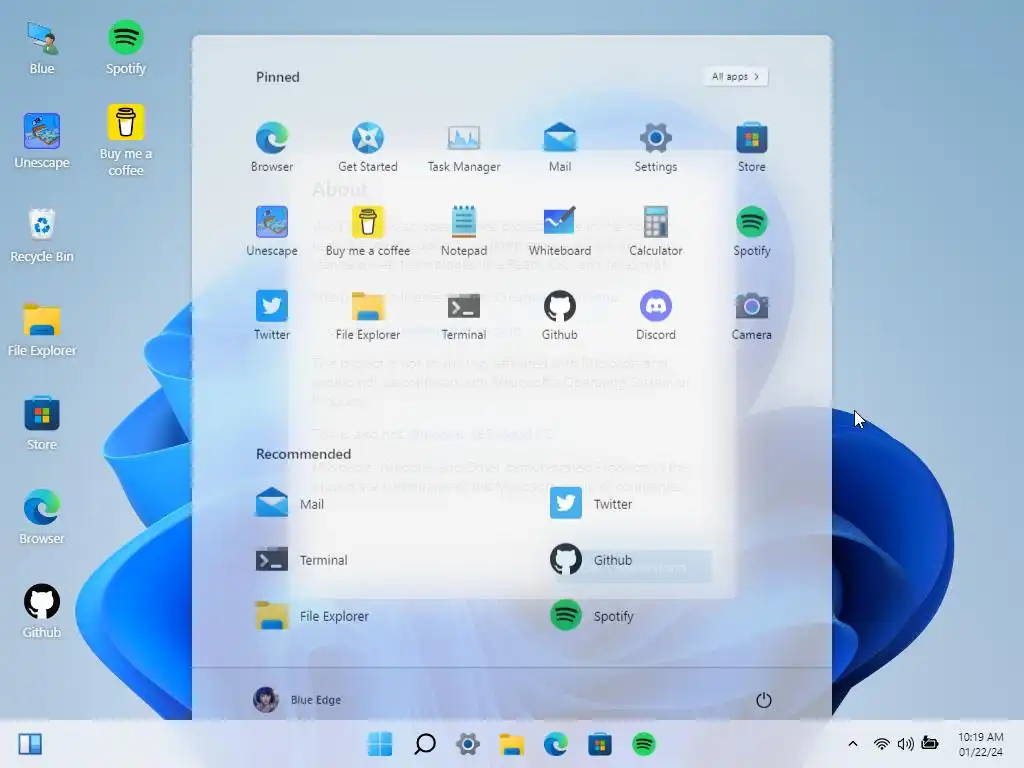Open the Store in Pinned apps
The image size is (1024, 768).
(x=752, y=147)
